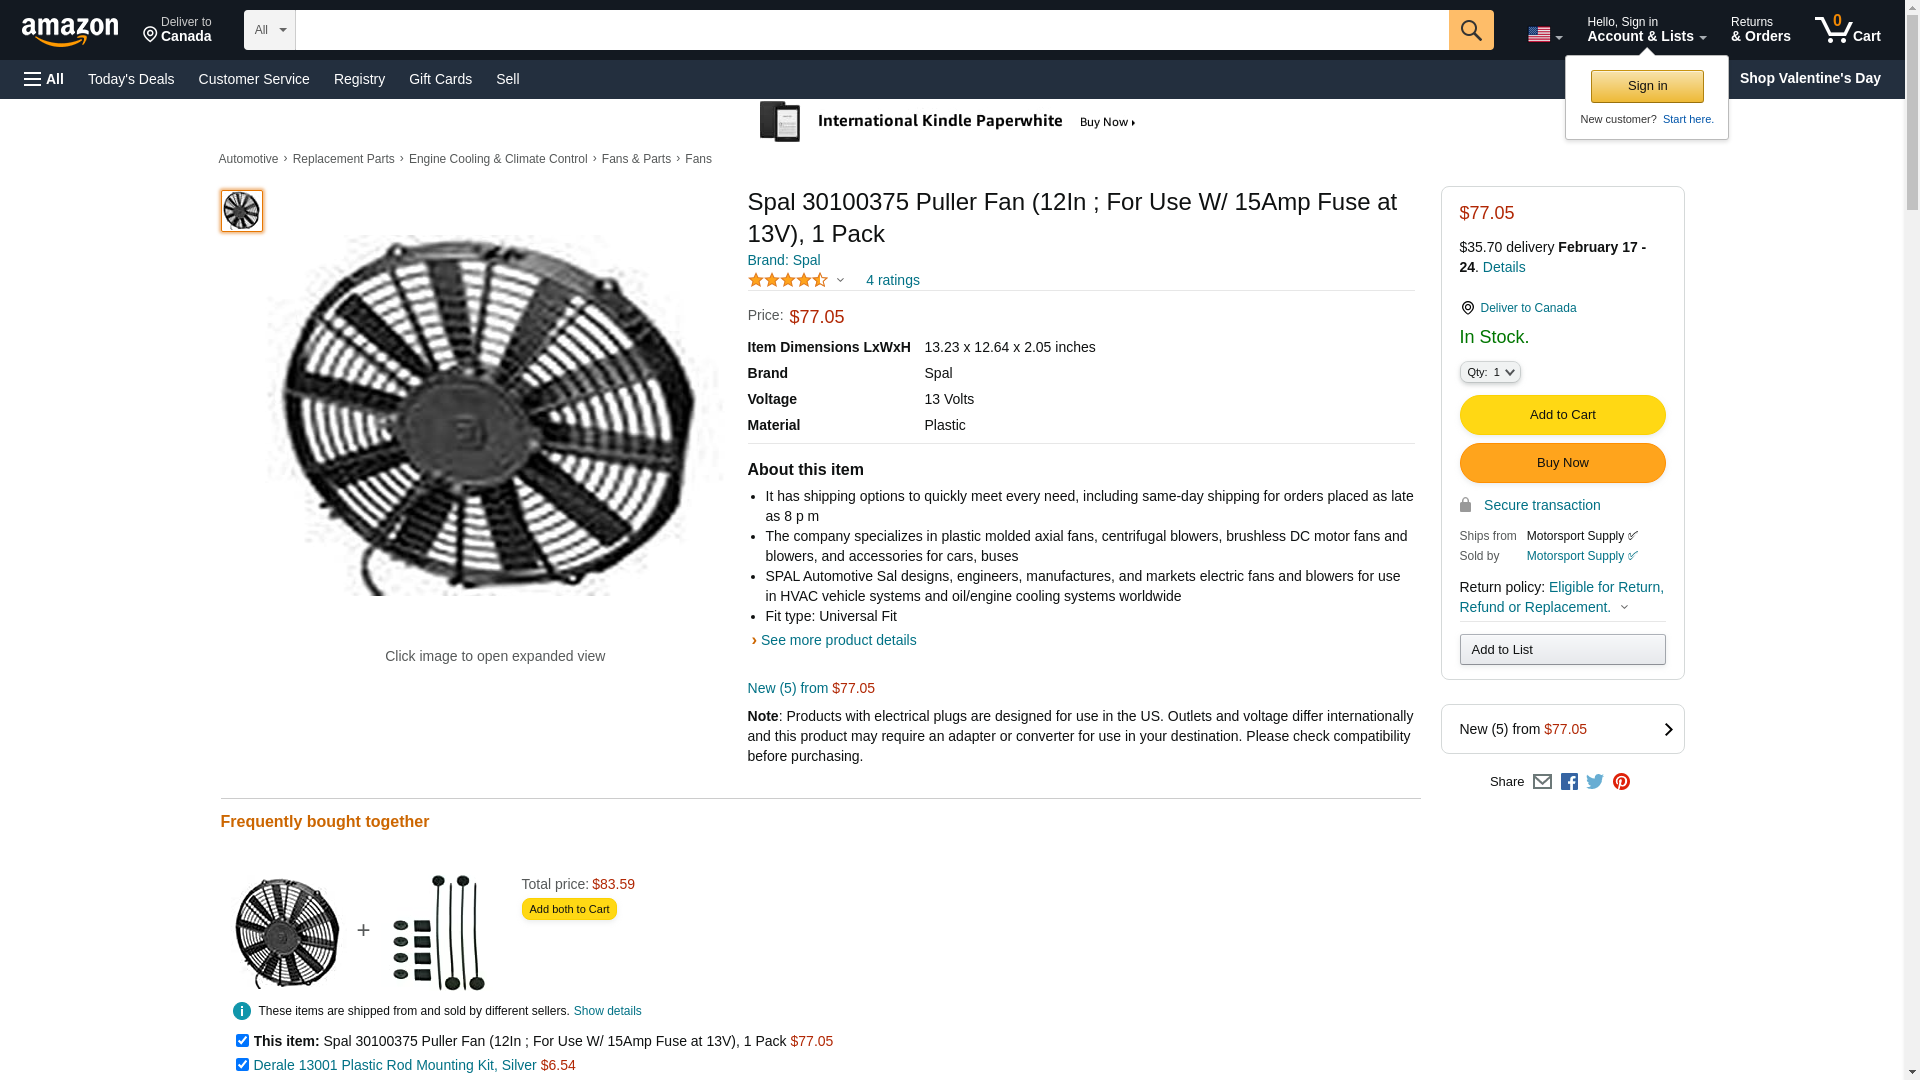Open Today's Deals menu item
Image resolution: width=1920 pixels, height=1080 pixels.
click(131, 79)
